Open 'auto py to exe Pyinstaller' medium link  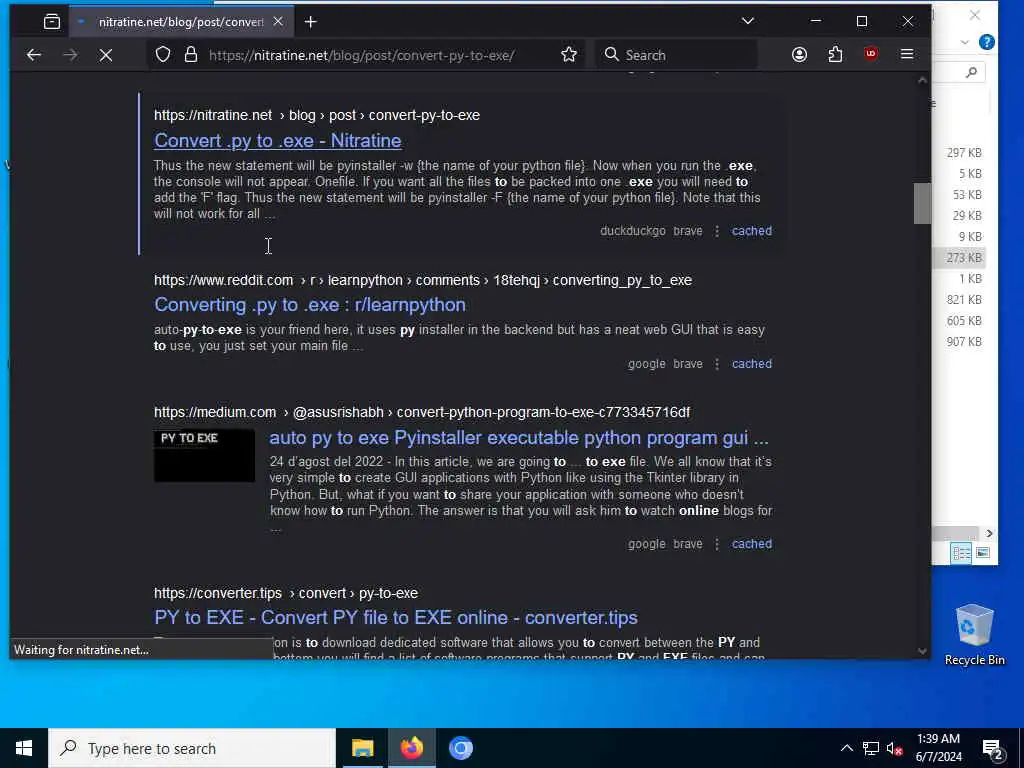pos(519,438)
